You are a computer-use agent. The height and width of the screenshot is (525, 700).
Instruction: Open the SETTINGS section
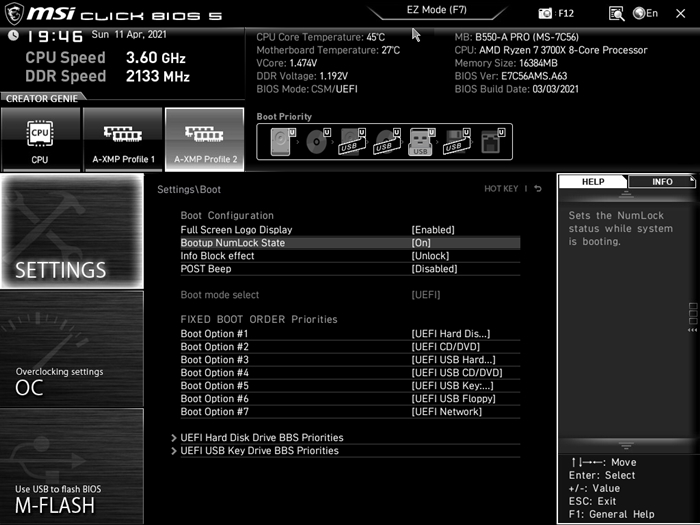72,231
